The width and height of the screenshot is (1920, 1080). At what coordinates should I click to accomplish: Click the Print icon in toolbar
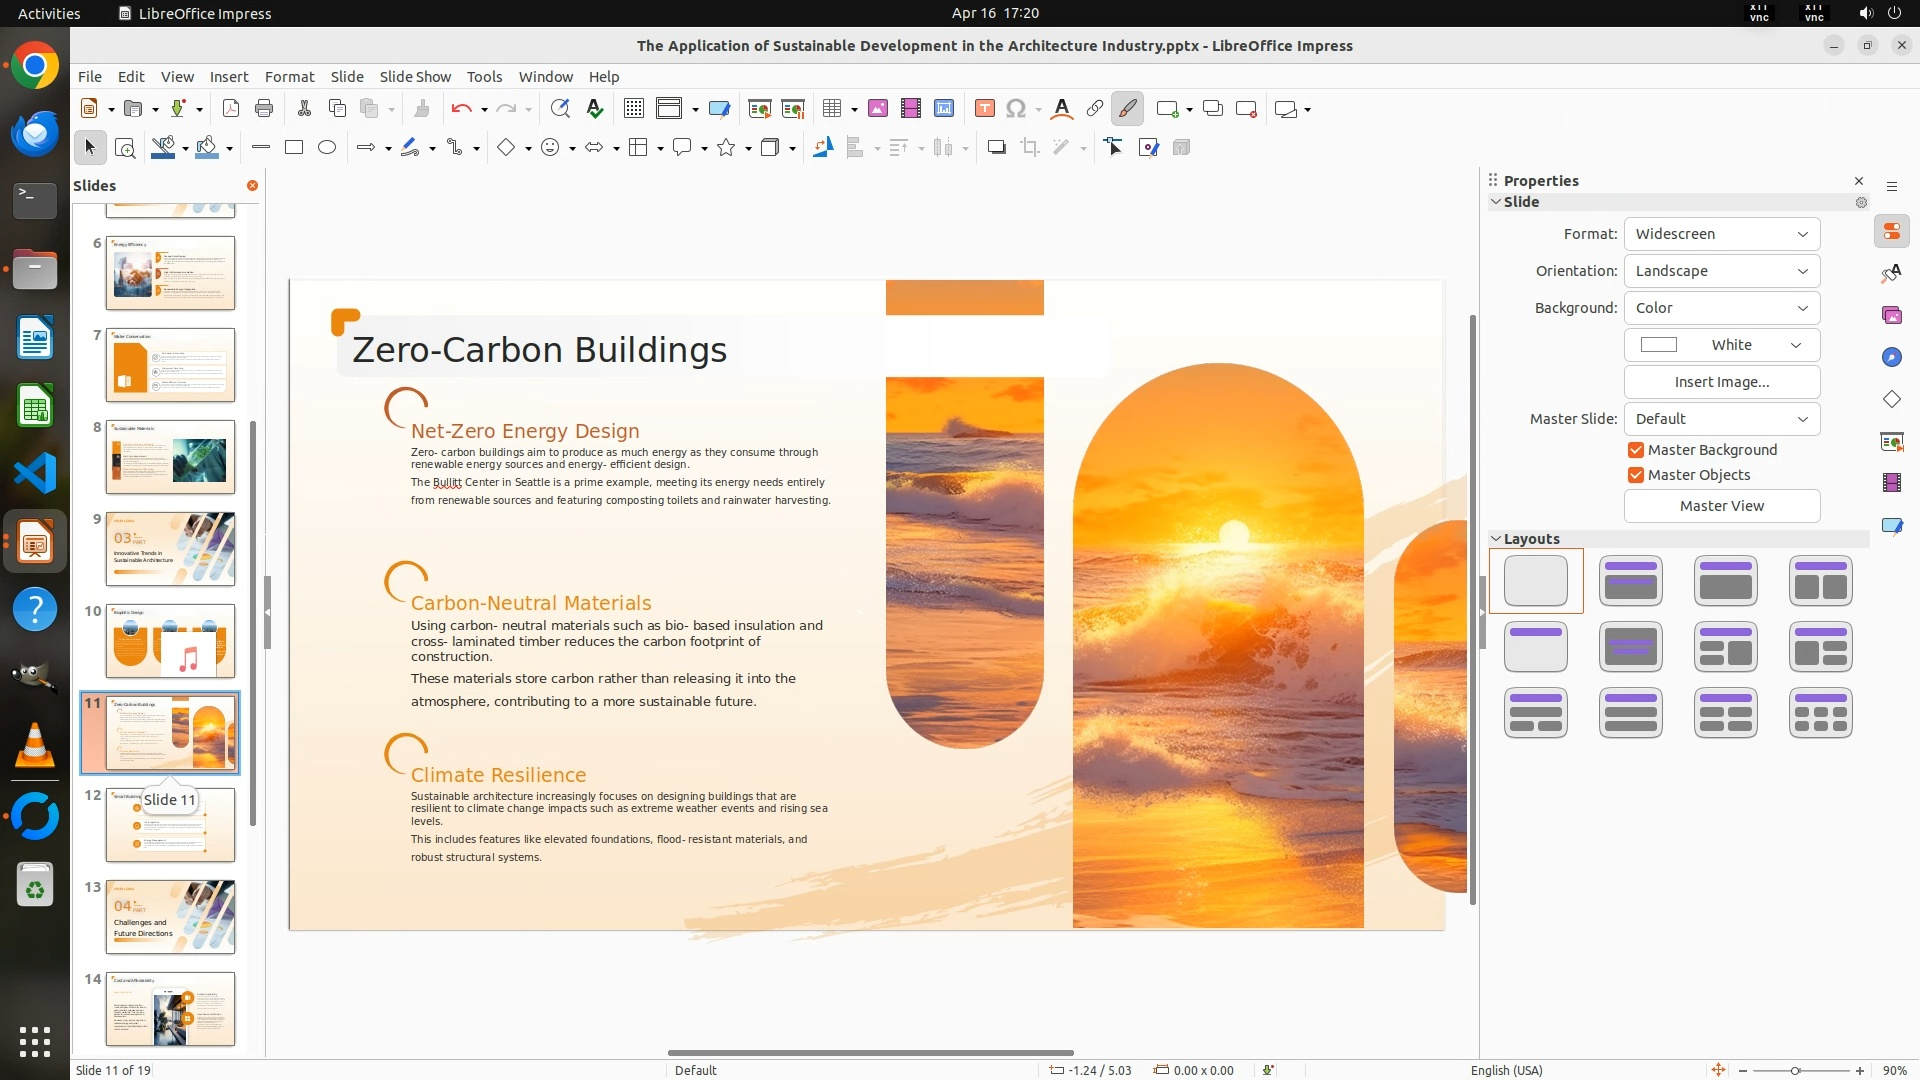(x=264, y=109)
